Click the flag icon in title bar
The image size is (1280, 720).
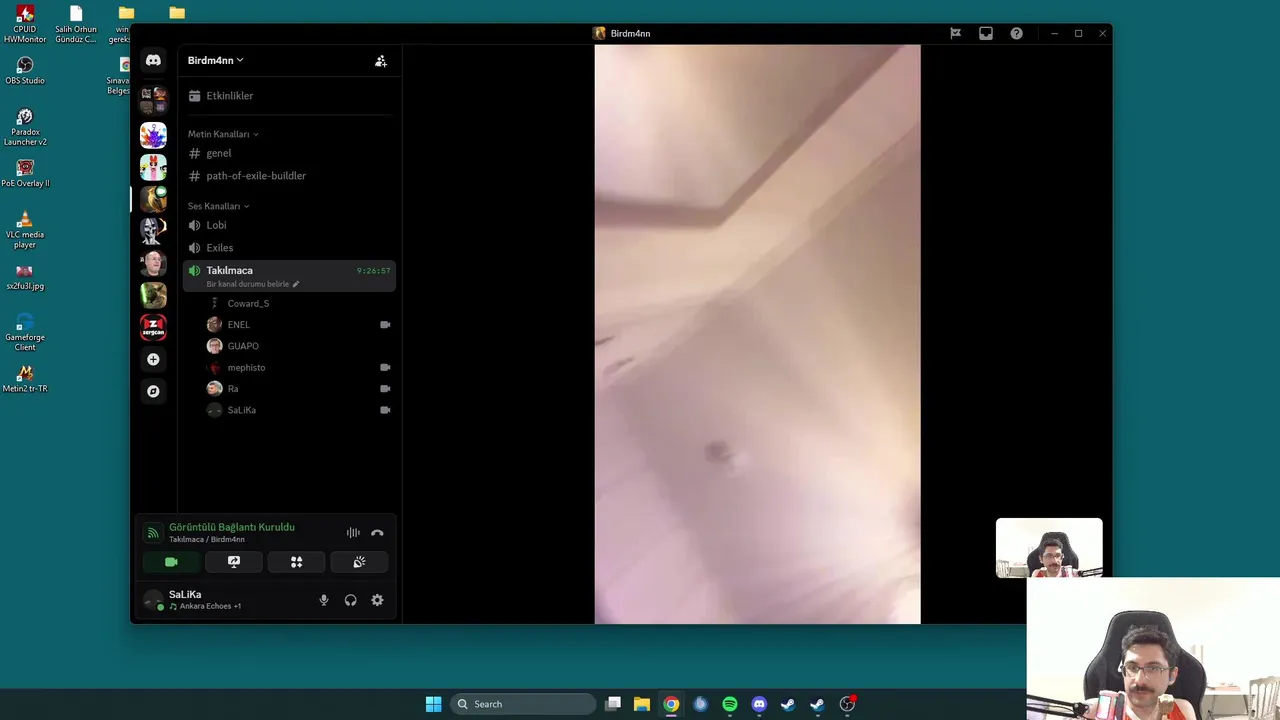(955, 33)
